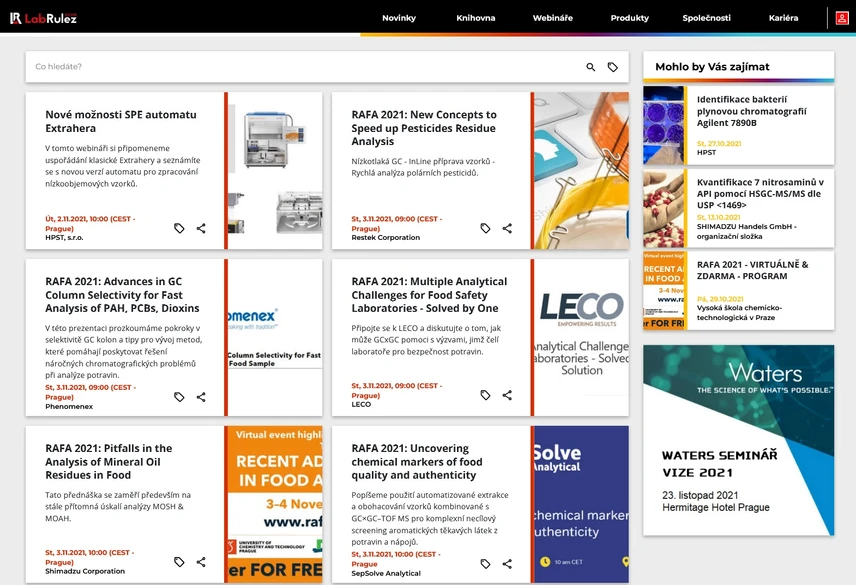Click the share icon on the Extrahera webinar card
This screenshot has width=856, height=585.
click(x=201, y=228)
